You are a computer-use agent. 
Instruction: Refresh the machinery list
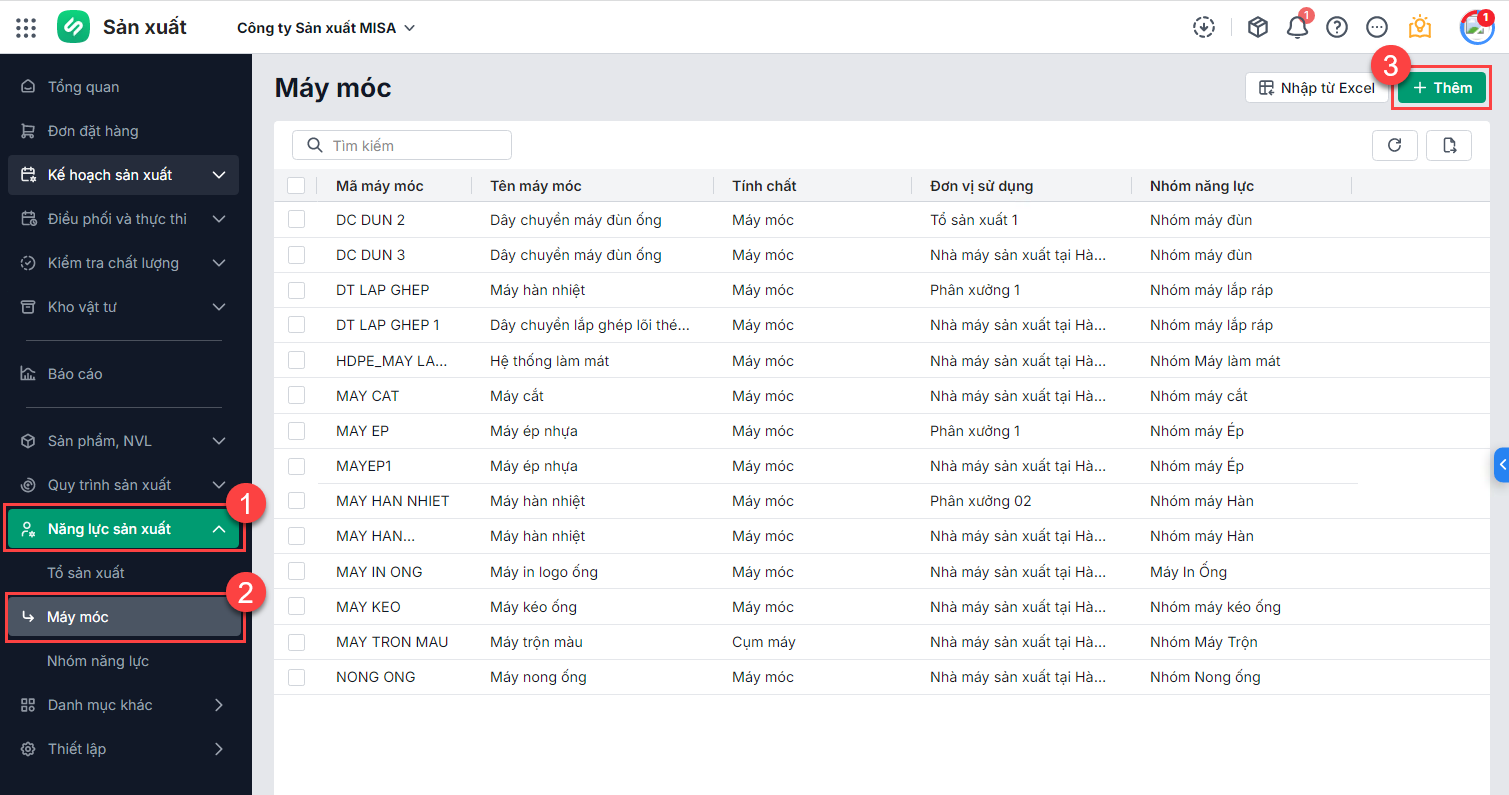click(1394, 145)
